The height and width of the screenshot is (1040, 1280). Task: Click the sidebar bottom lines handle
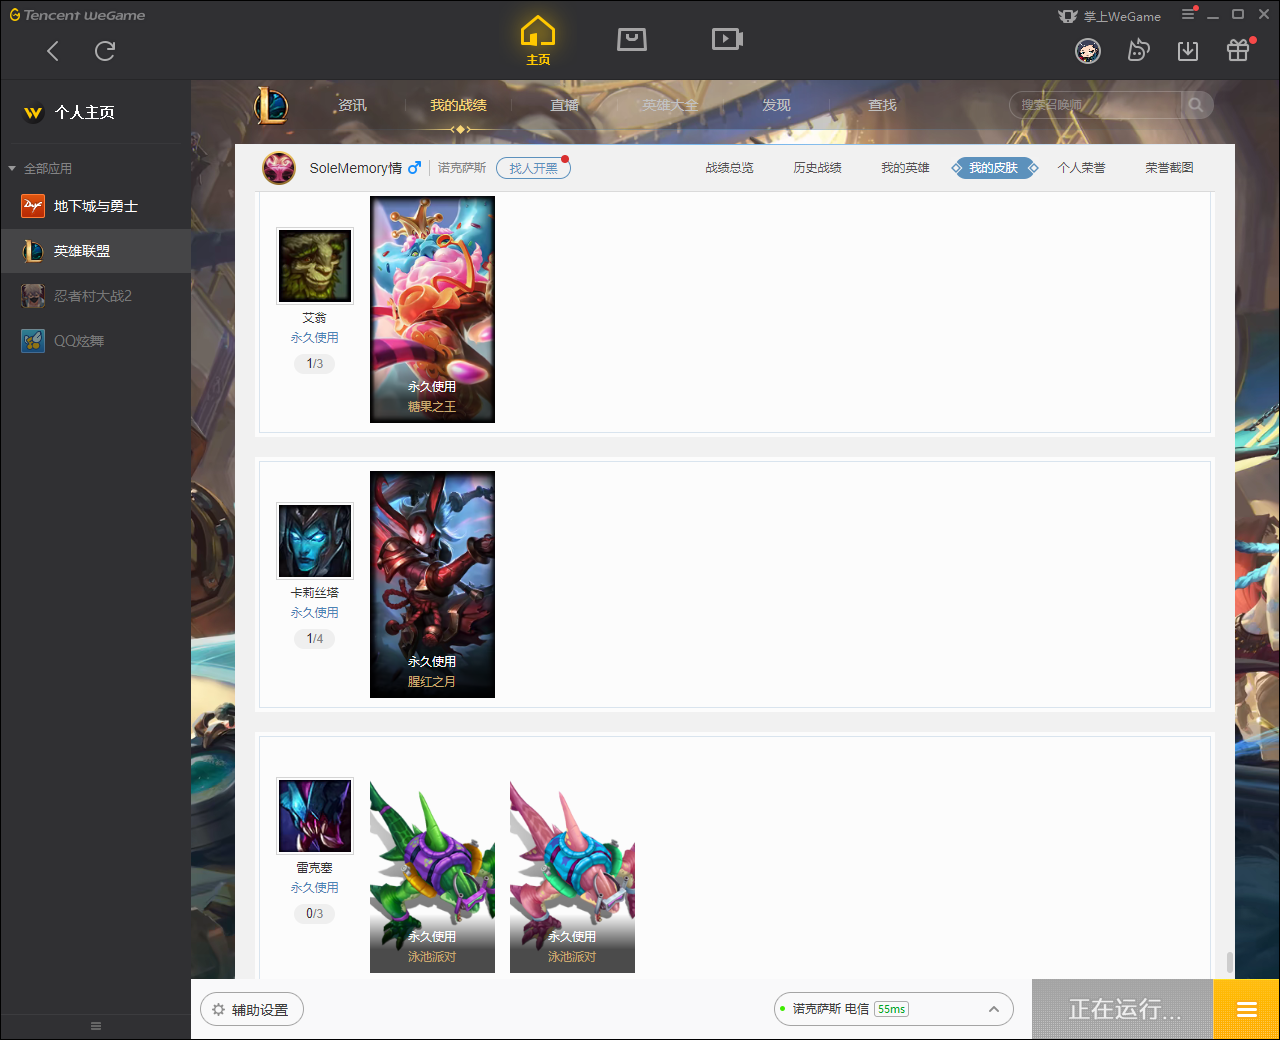96,1026
